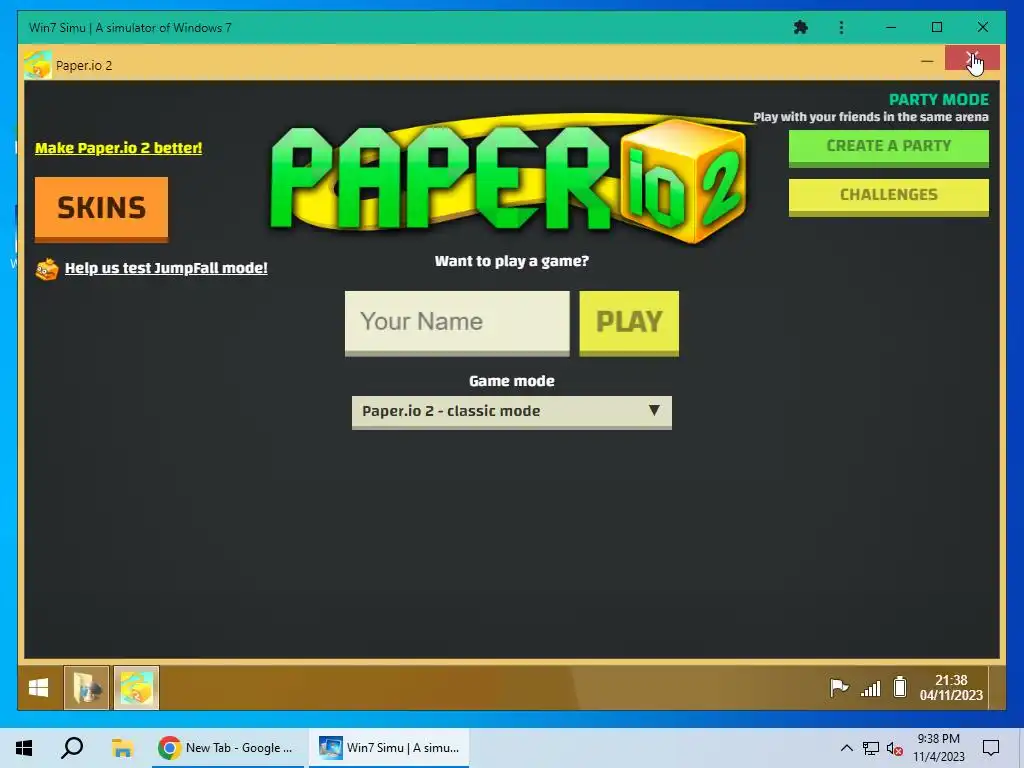
Task: Minimize the Win7 Simu window
Action: coord(891,27)
